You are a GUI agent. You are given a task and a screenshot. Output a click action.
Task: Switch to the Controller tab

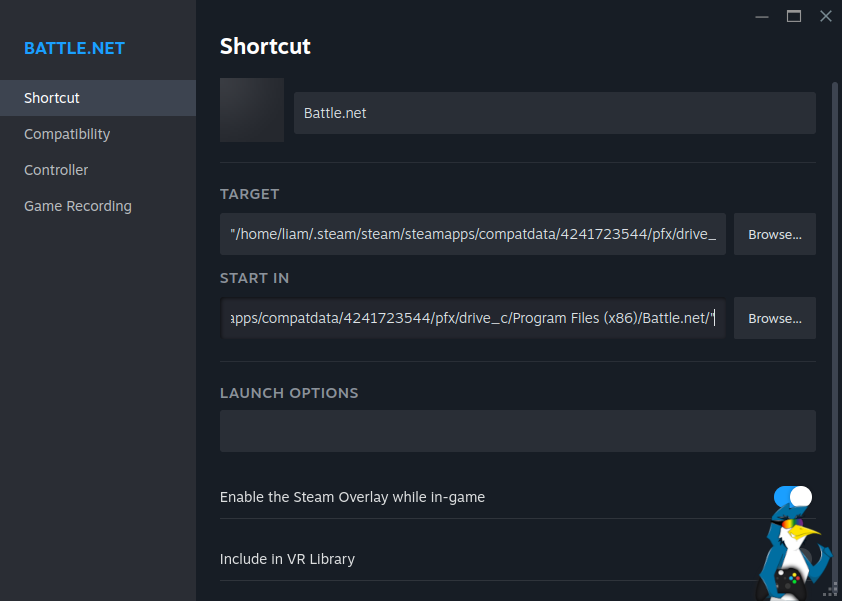[x=56, y=170]
